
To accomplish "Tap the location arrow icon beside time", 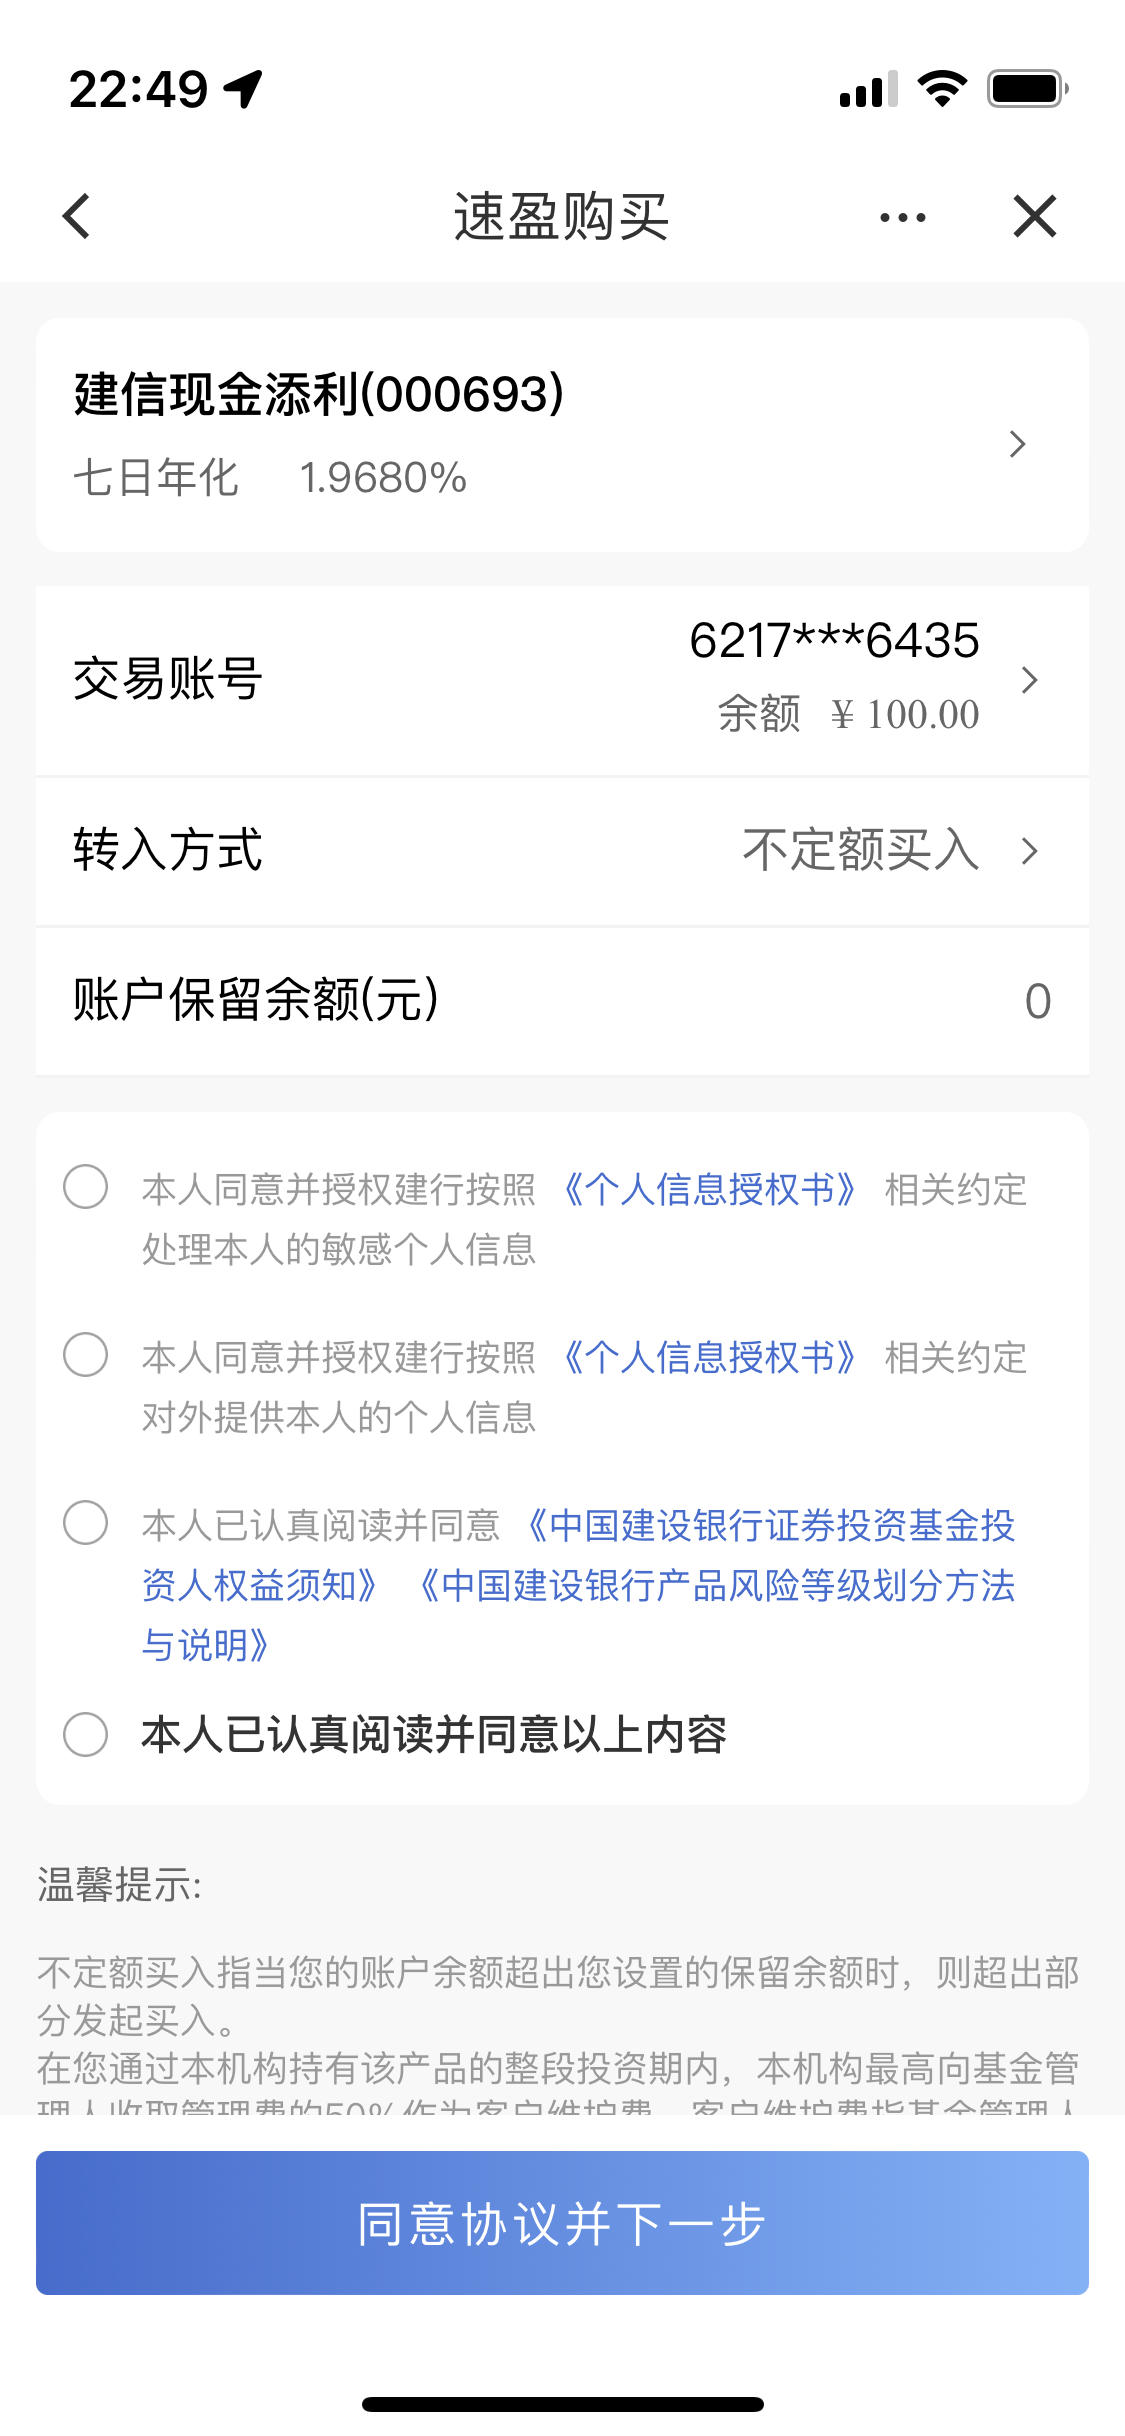I will tap(243, 89).
